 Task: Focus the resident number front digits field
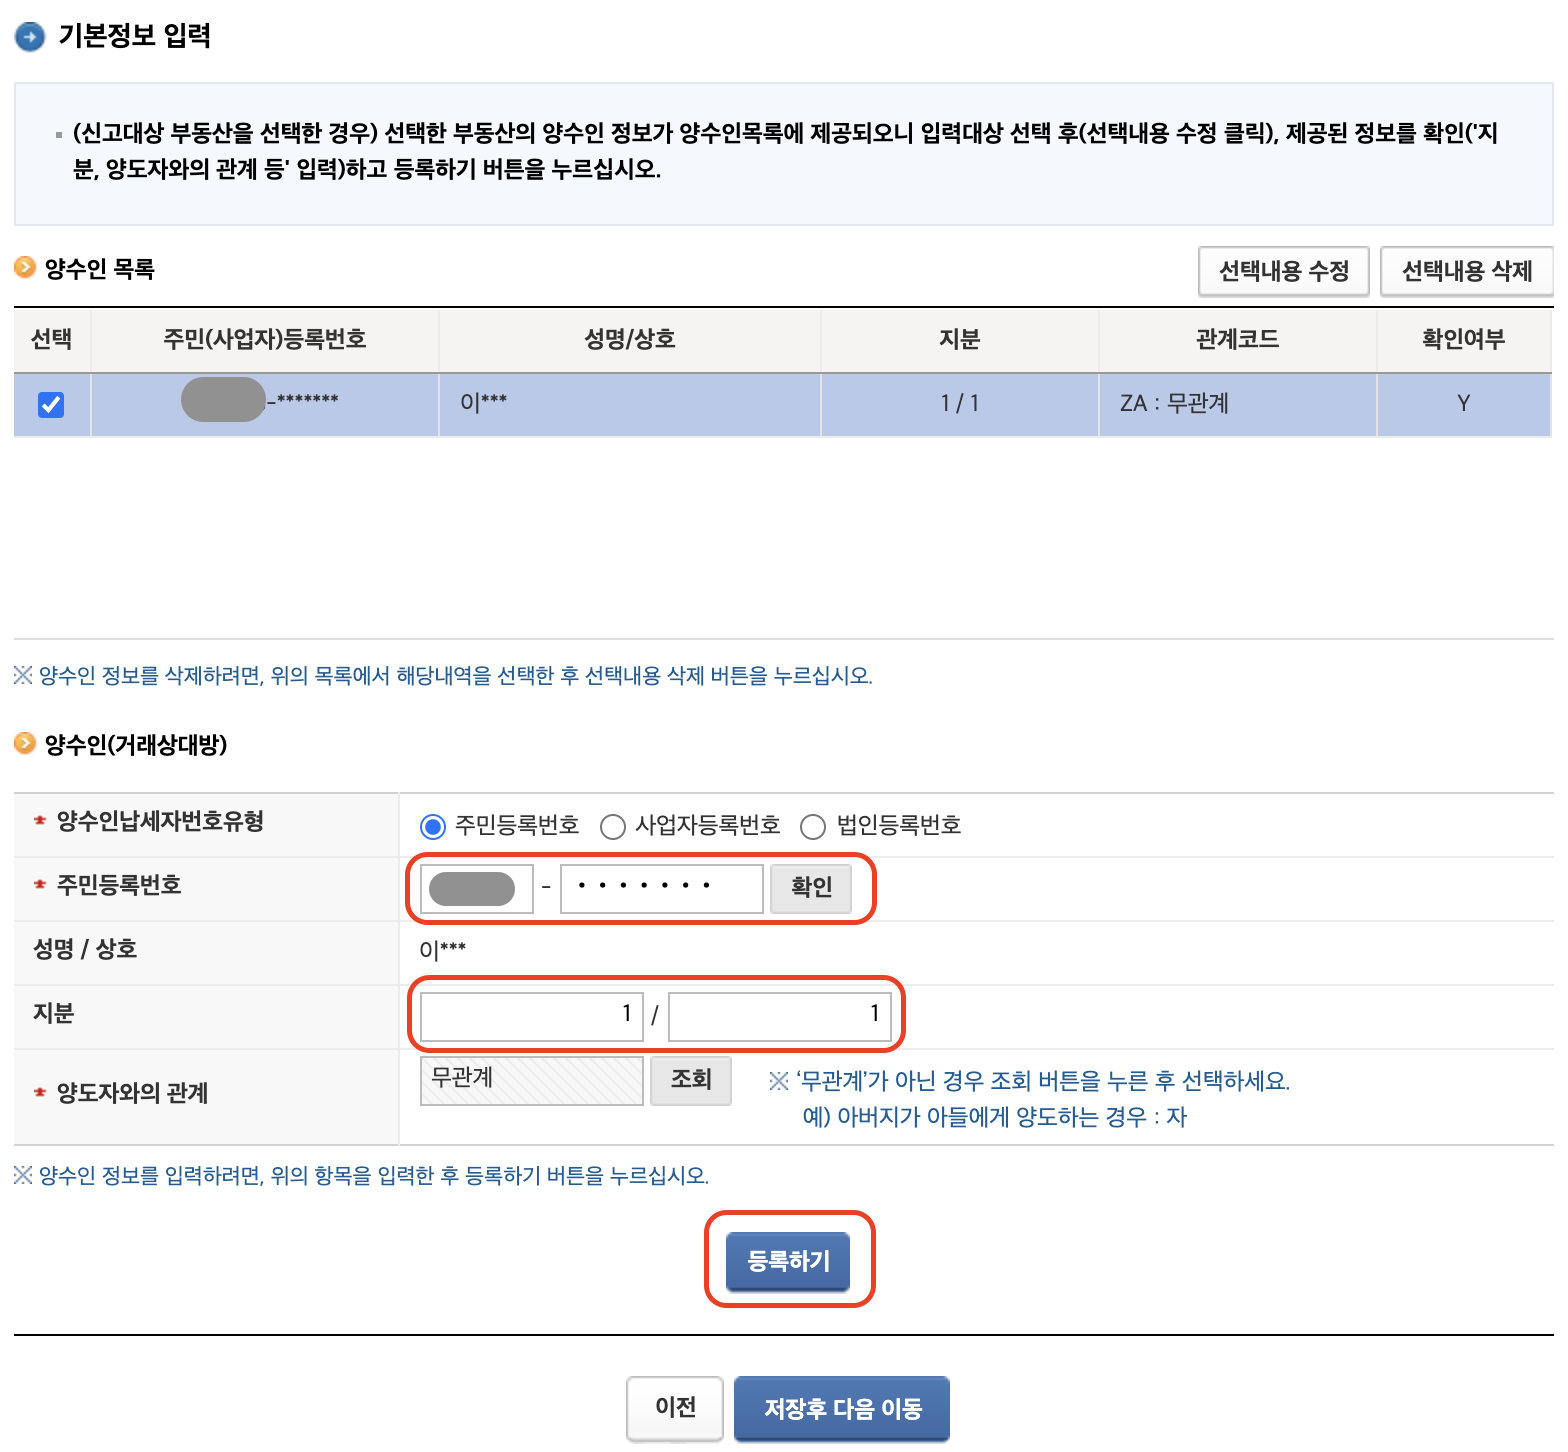(x=477, y=889)
